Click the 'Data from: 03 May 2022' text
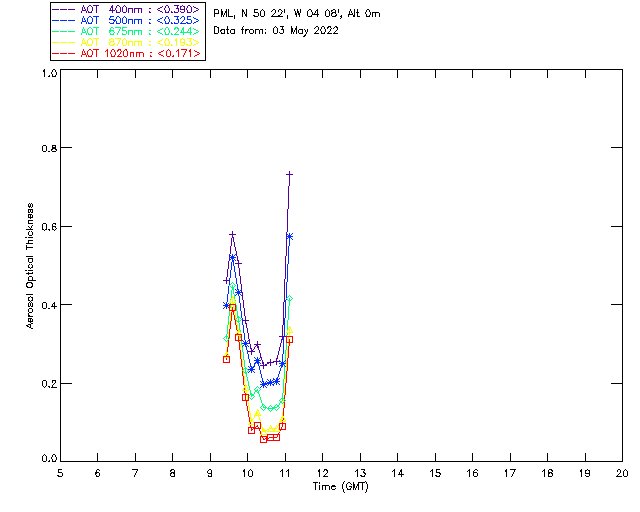This screenshot has height=512, width=640. 276,31
